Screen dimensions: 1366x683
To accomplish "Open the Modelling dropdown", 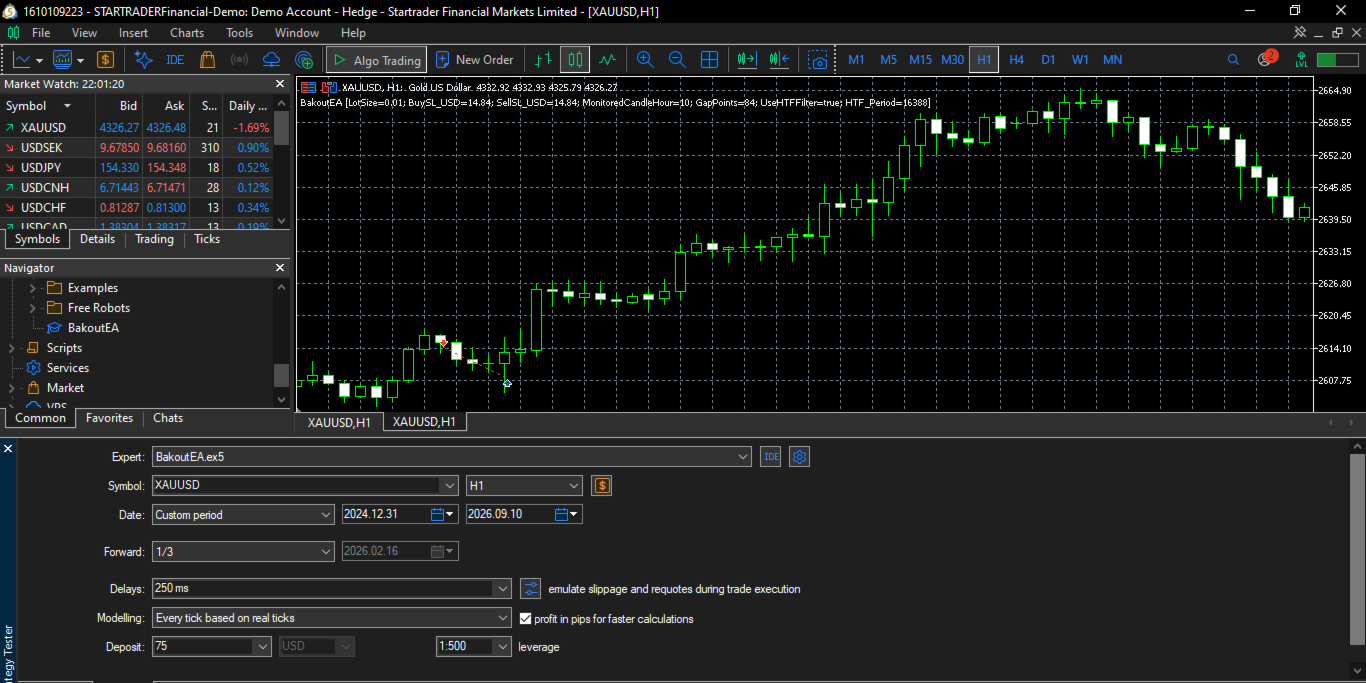I will pos(332,618).
